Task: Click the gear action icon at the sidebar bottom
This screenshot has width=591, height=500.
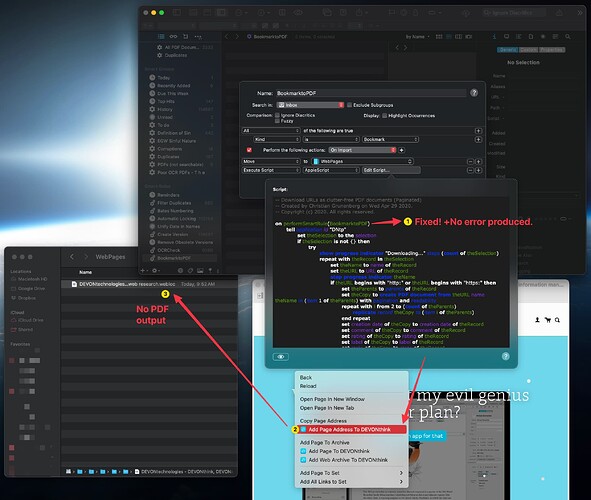Action: tap(154, 270)
